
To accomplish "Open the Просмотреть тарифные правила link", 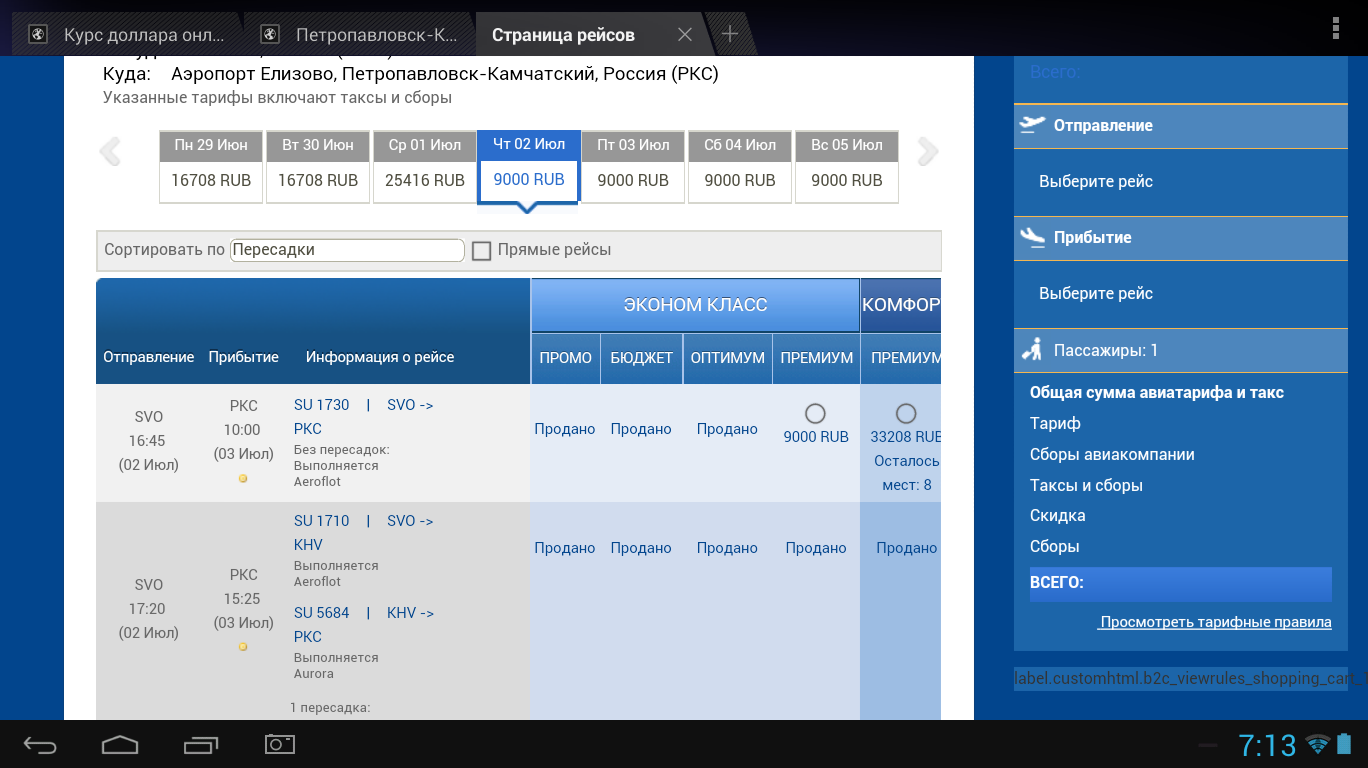I will (x=1215, y=622).
